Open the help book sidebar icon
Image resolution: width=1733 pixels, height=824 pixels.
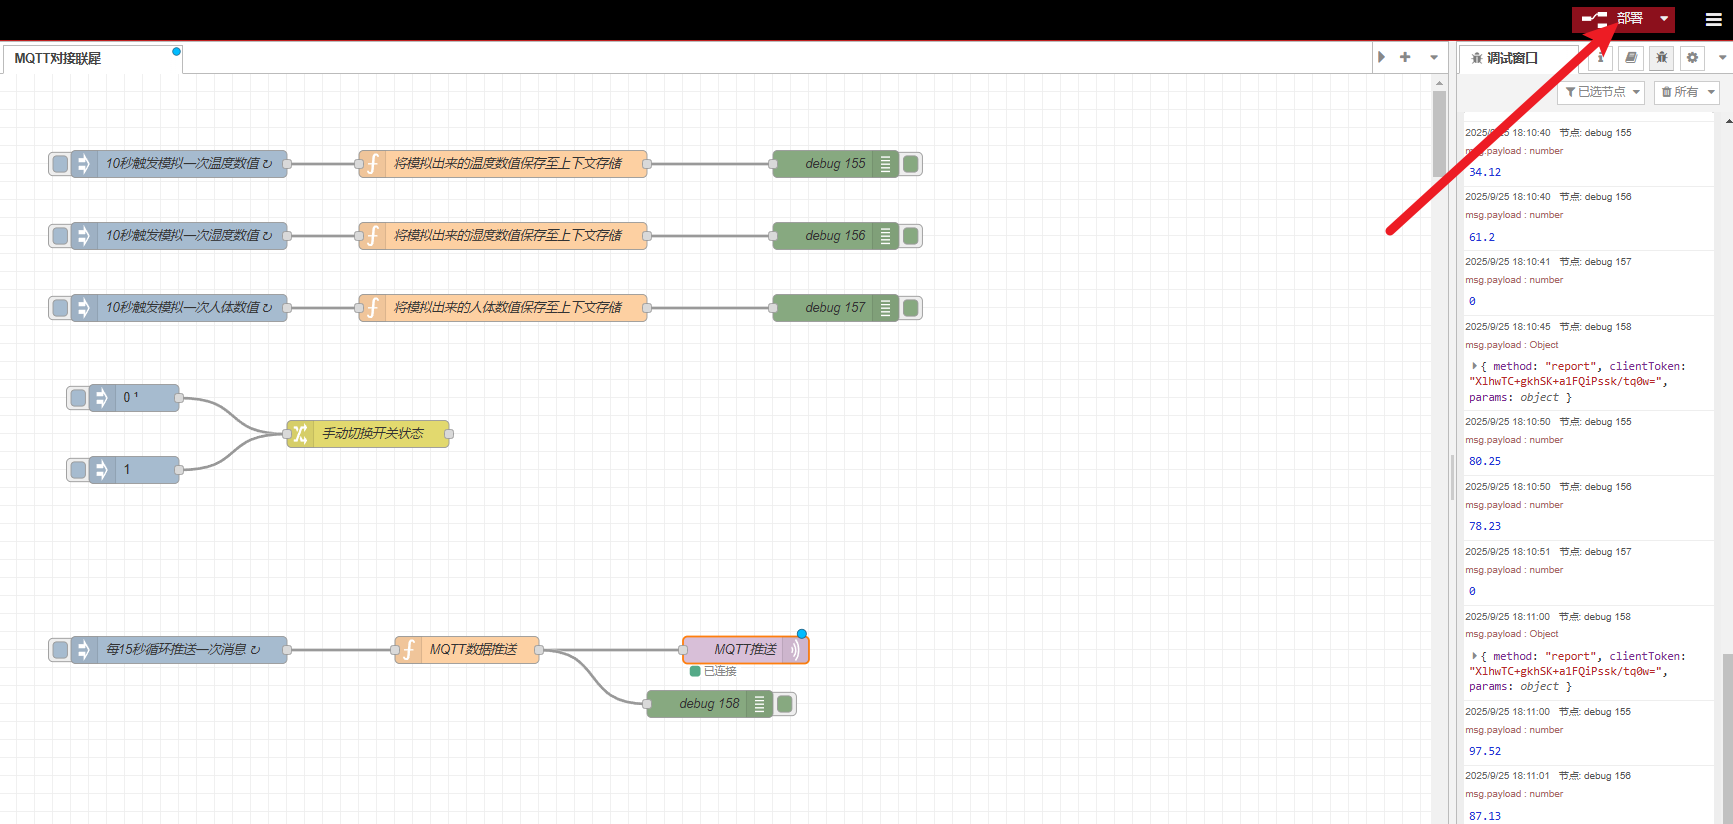click(1631, 58)
